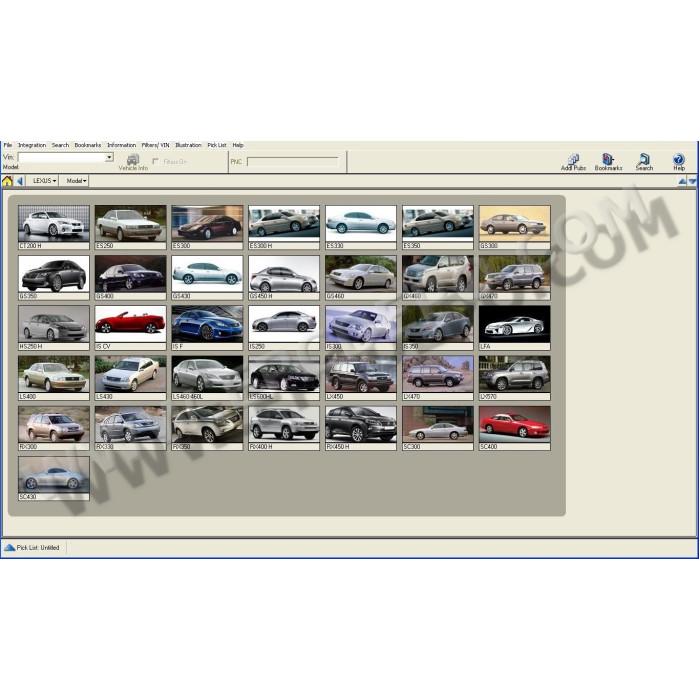Viewport: 700px width, 700px height.
Task: Select the IS250 model thumbnail
Action: point(284,328)
